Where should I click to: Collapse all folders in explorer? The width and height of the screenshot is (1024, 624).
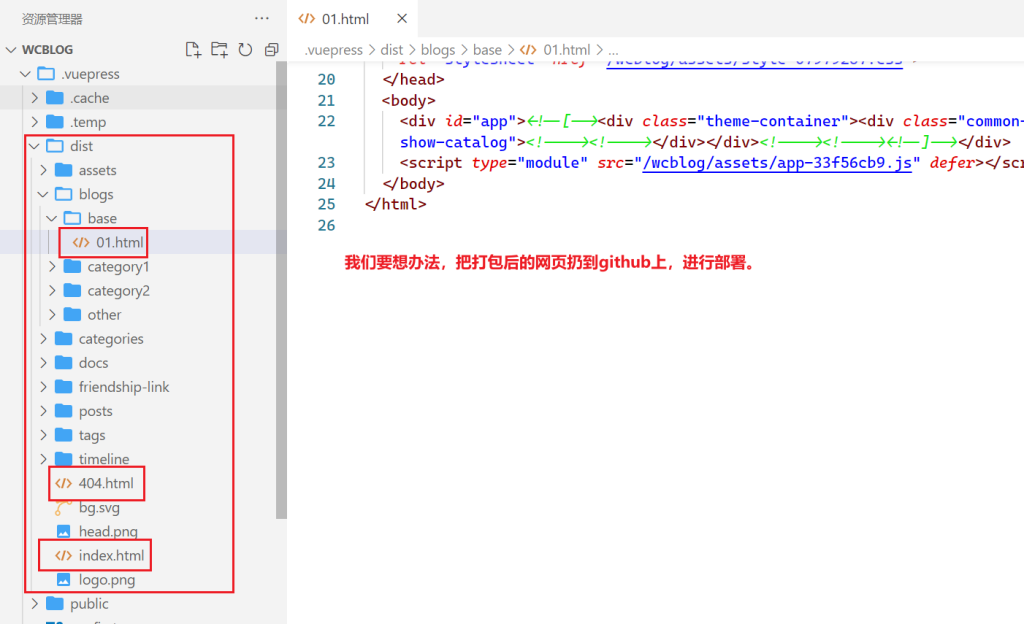click(x=272, y=50)
